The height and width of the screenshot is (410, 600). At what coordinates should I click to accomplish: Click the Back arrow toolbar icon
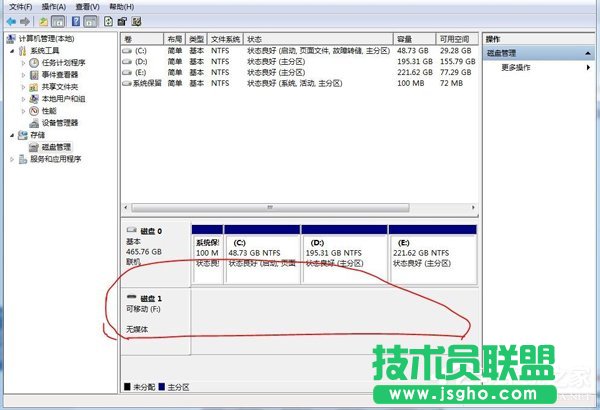[11, 20]
